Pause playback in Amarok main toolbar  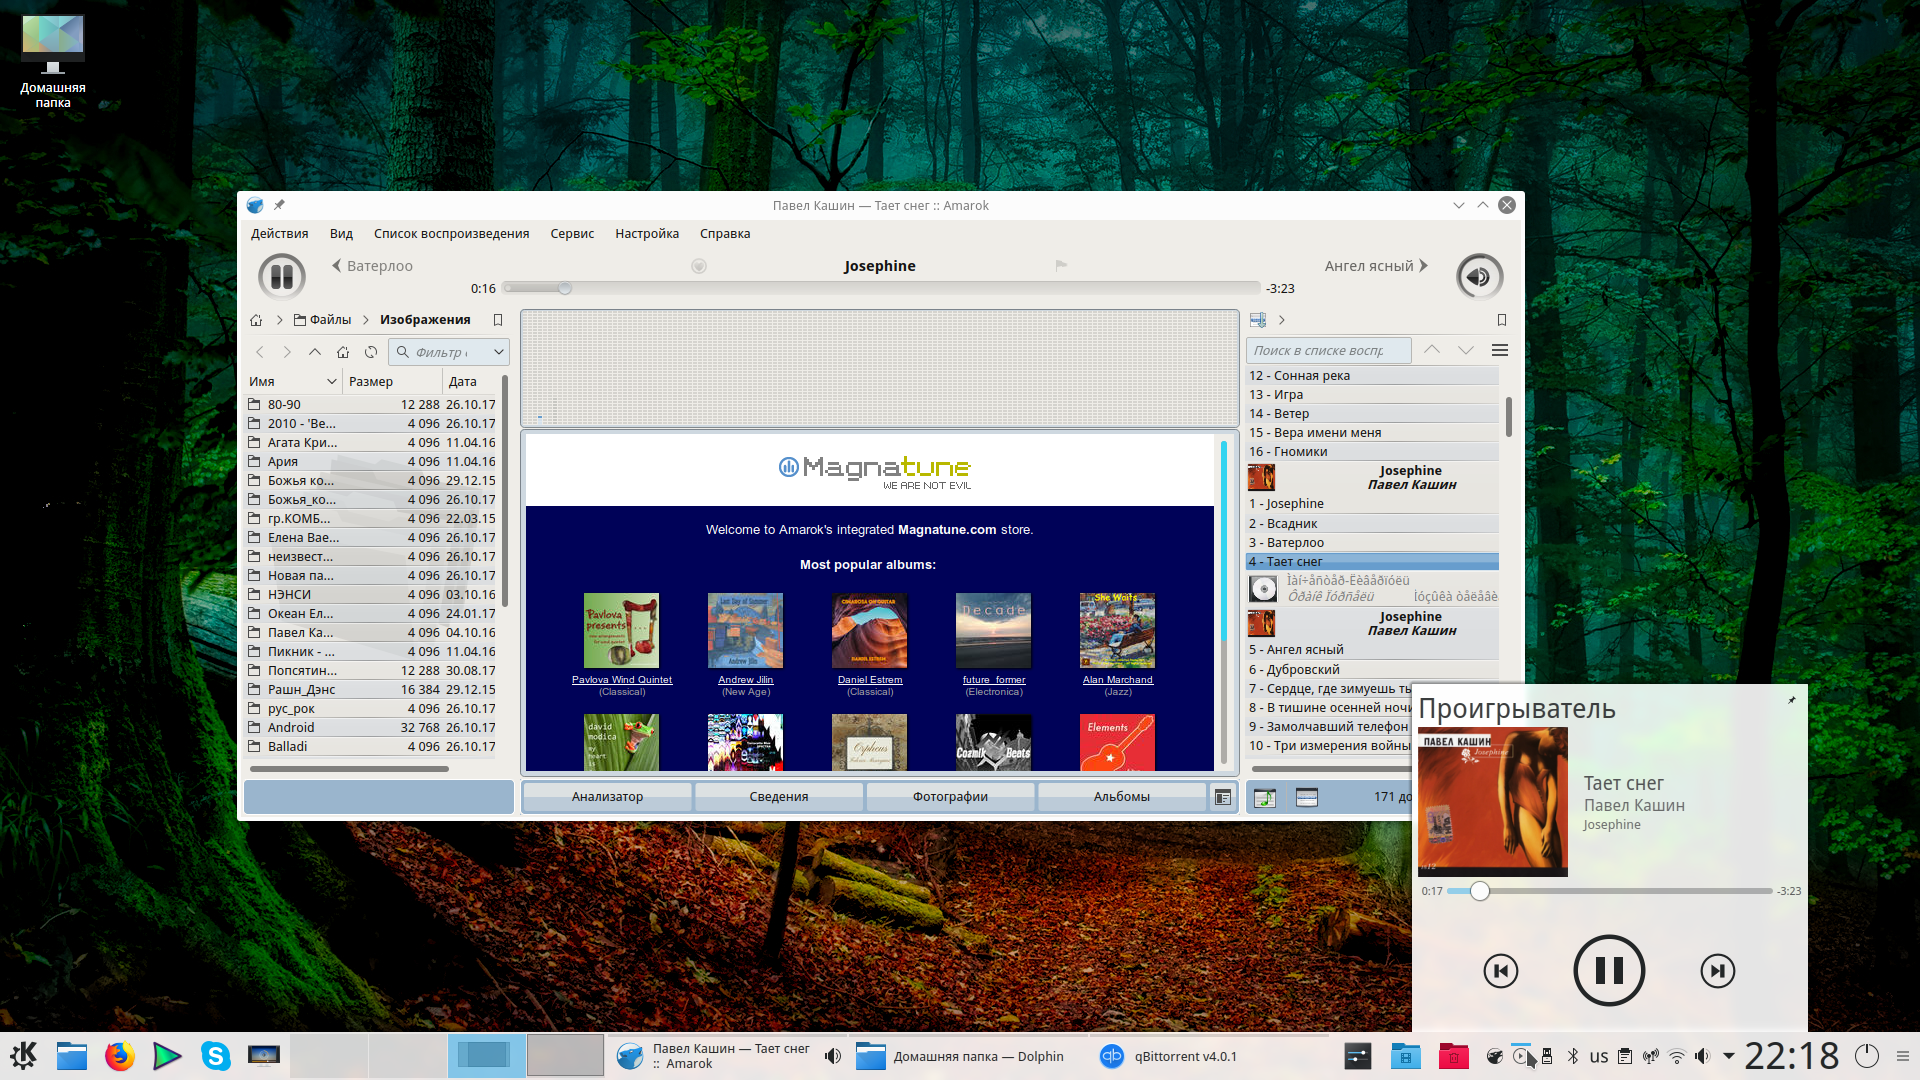point(282,276)
